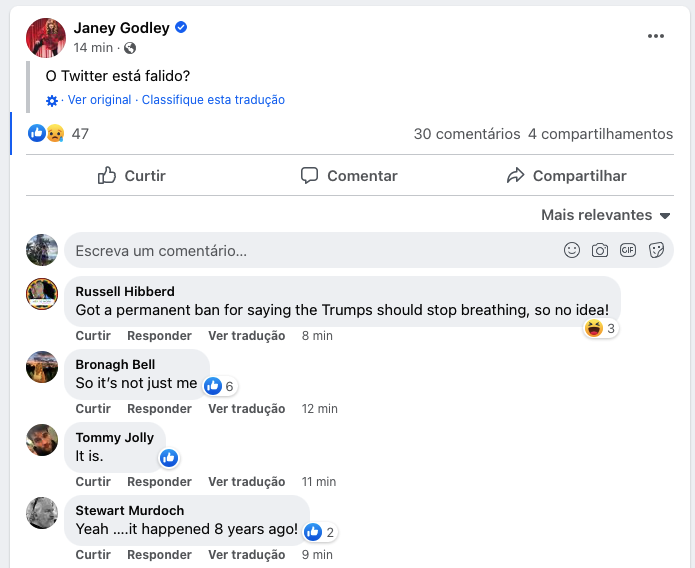Click the translation settings gear icon
This screenshot has height=568, width=695.
[52, 101]
